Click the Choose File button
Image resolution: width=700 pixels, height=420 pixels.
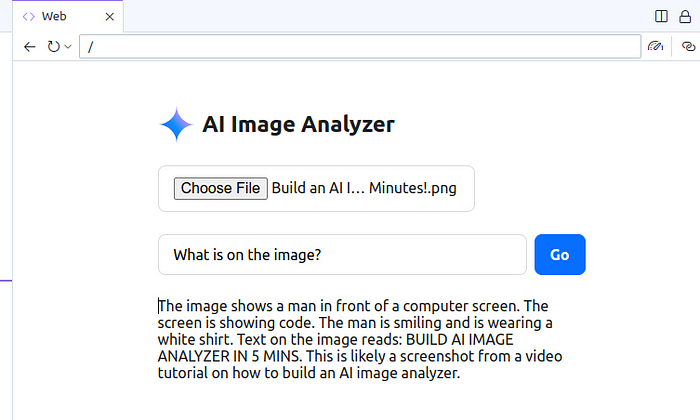tap(221, 188)
